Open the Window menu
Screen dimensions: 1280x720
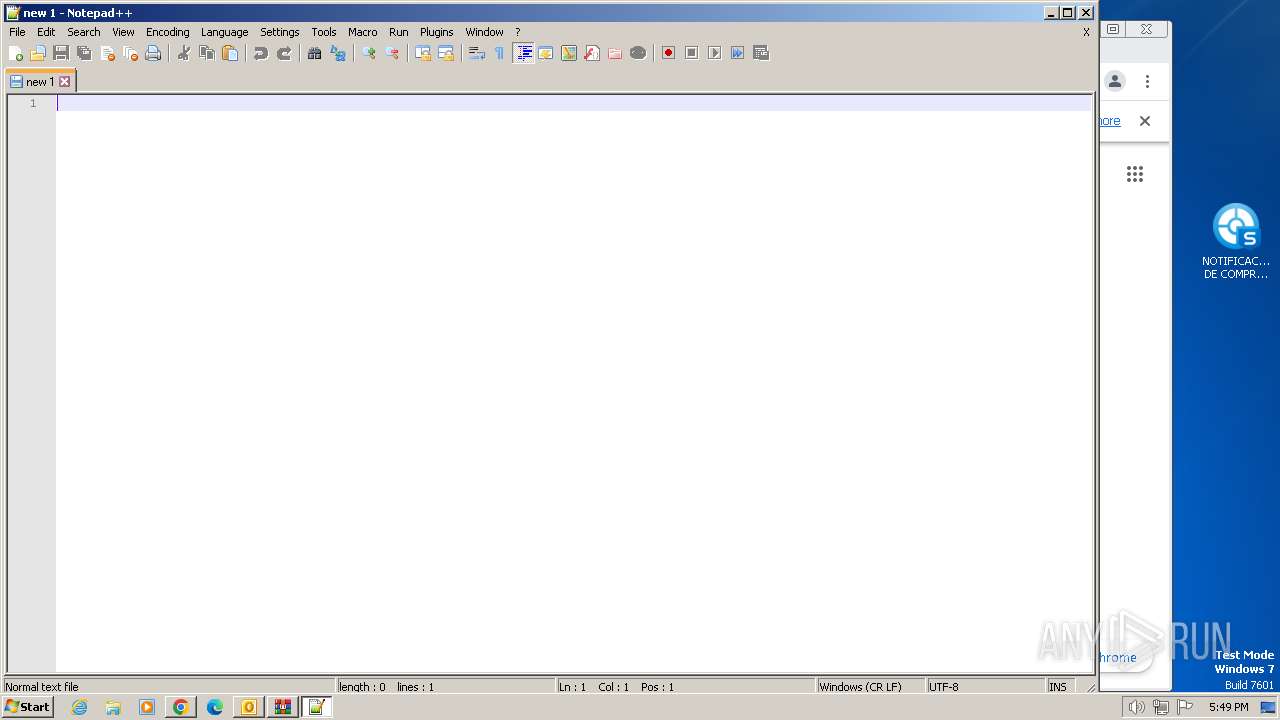[x=485, y=32]
